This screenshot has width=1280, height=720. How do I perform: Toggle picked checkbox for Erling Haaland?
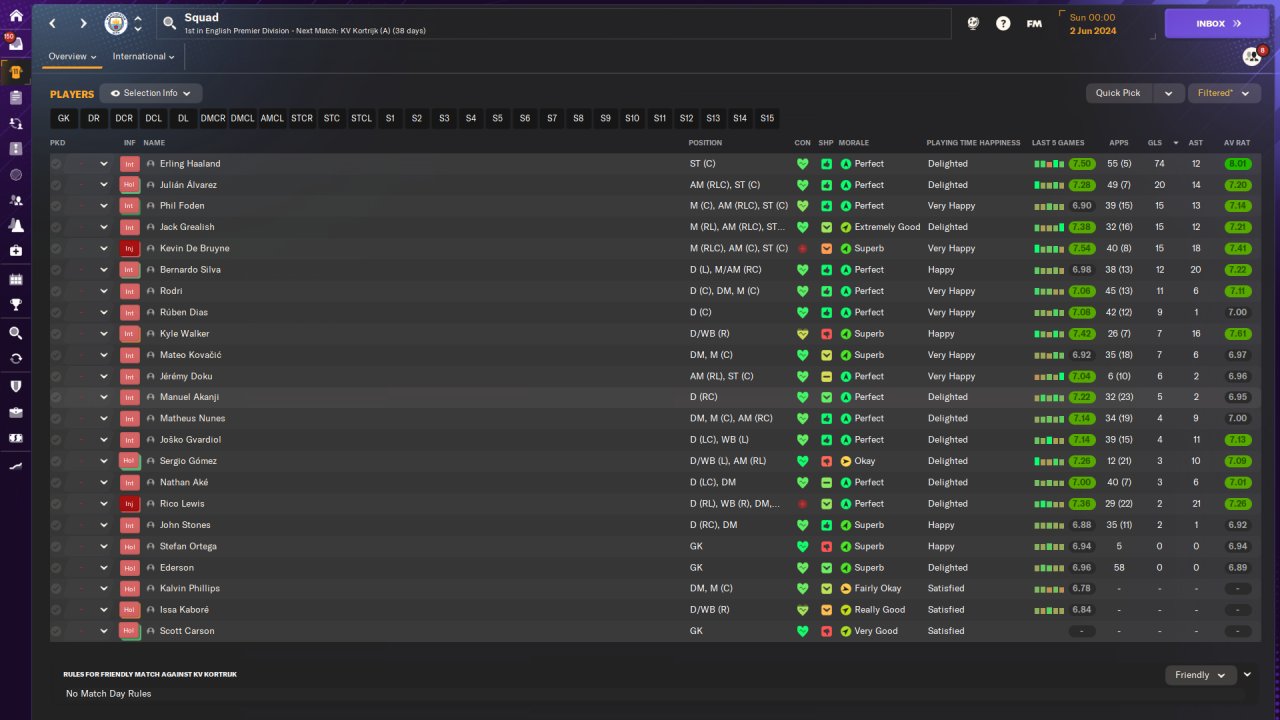[56, 164]
